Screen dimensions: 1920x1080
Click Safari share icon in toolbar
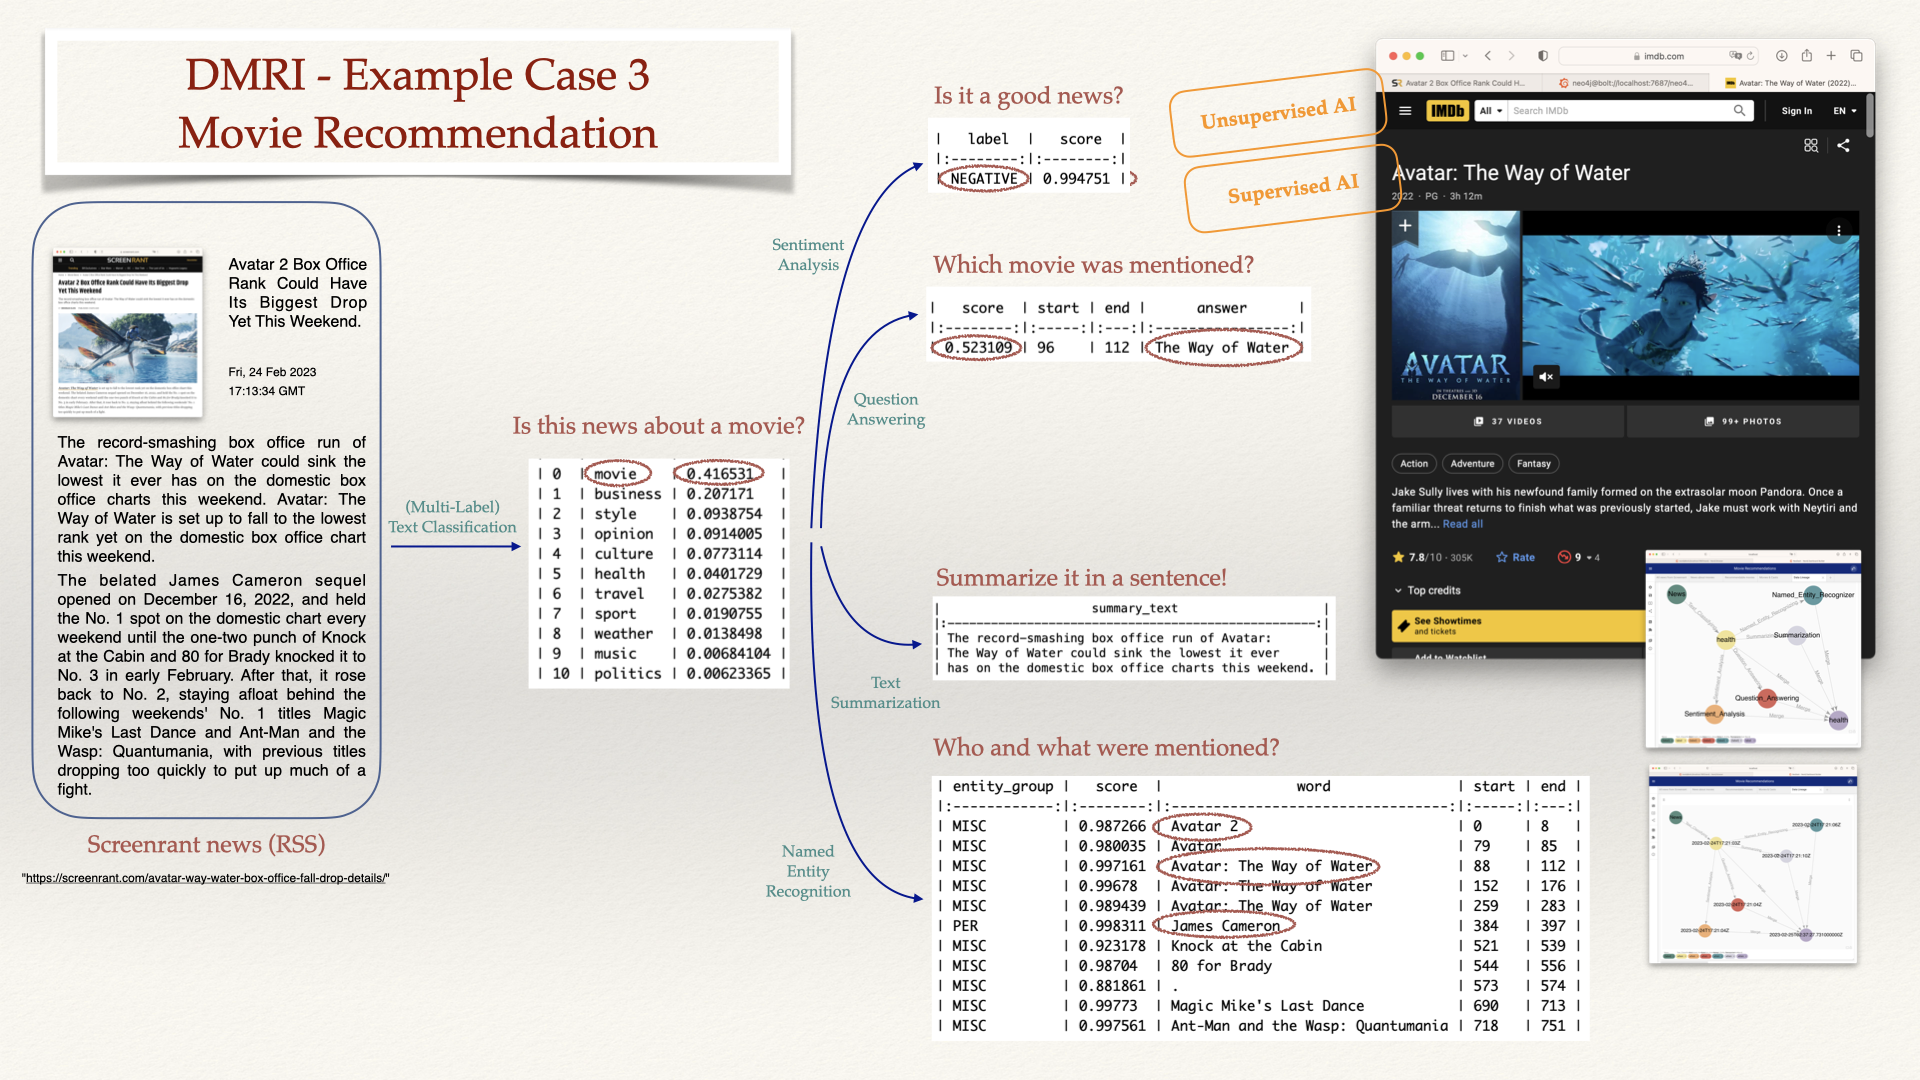(x=1806, y=55)
